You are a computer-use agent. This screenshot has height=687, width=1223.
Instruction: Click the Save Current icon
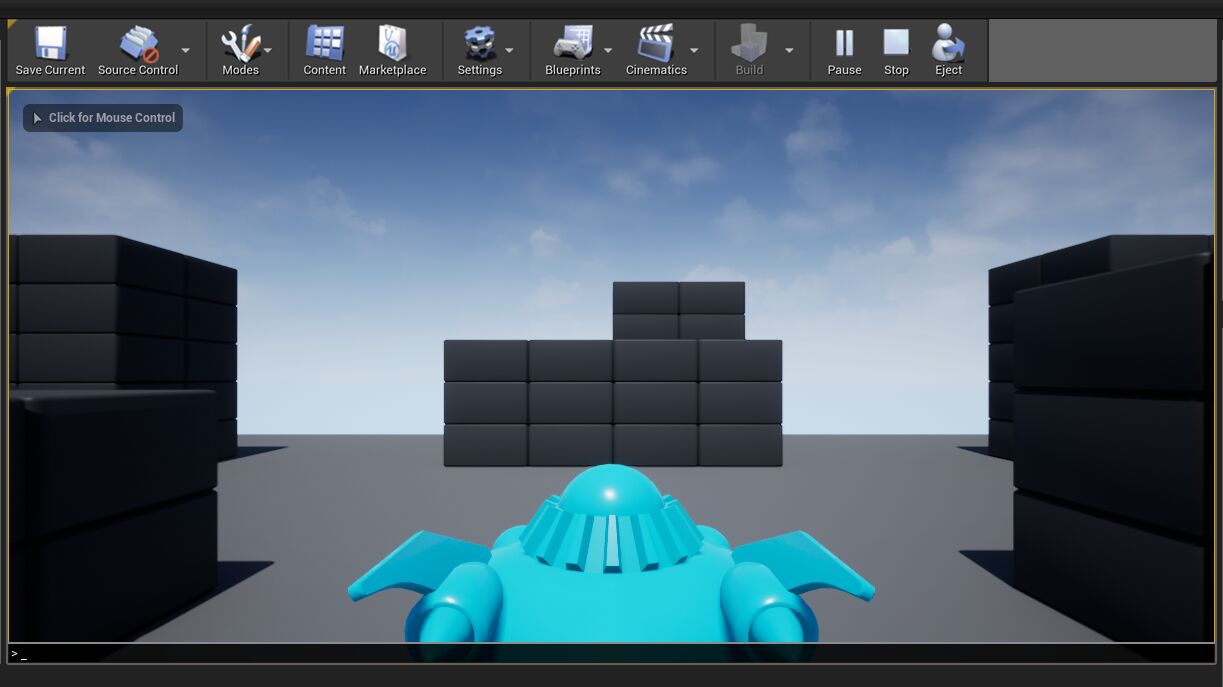click(x=50, y=44)
